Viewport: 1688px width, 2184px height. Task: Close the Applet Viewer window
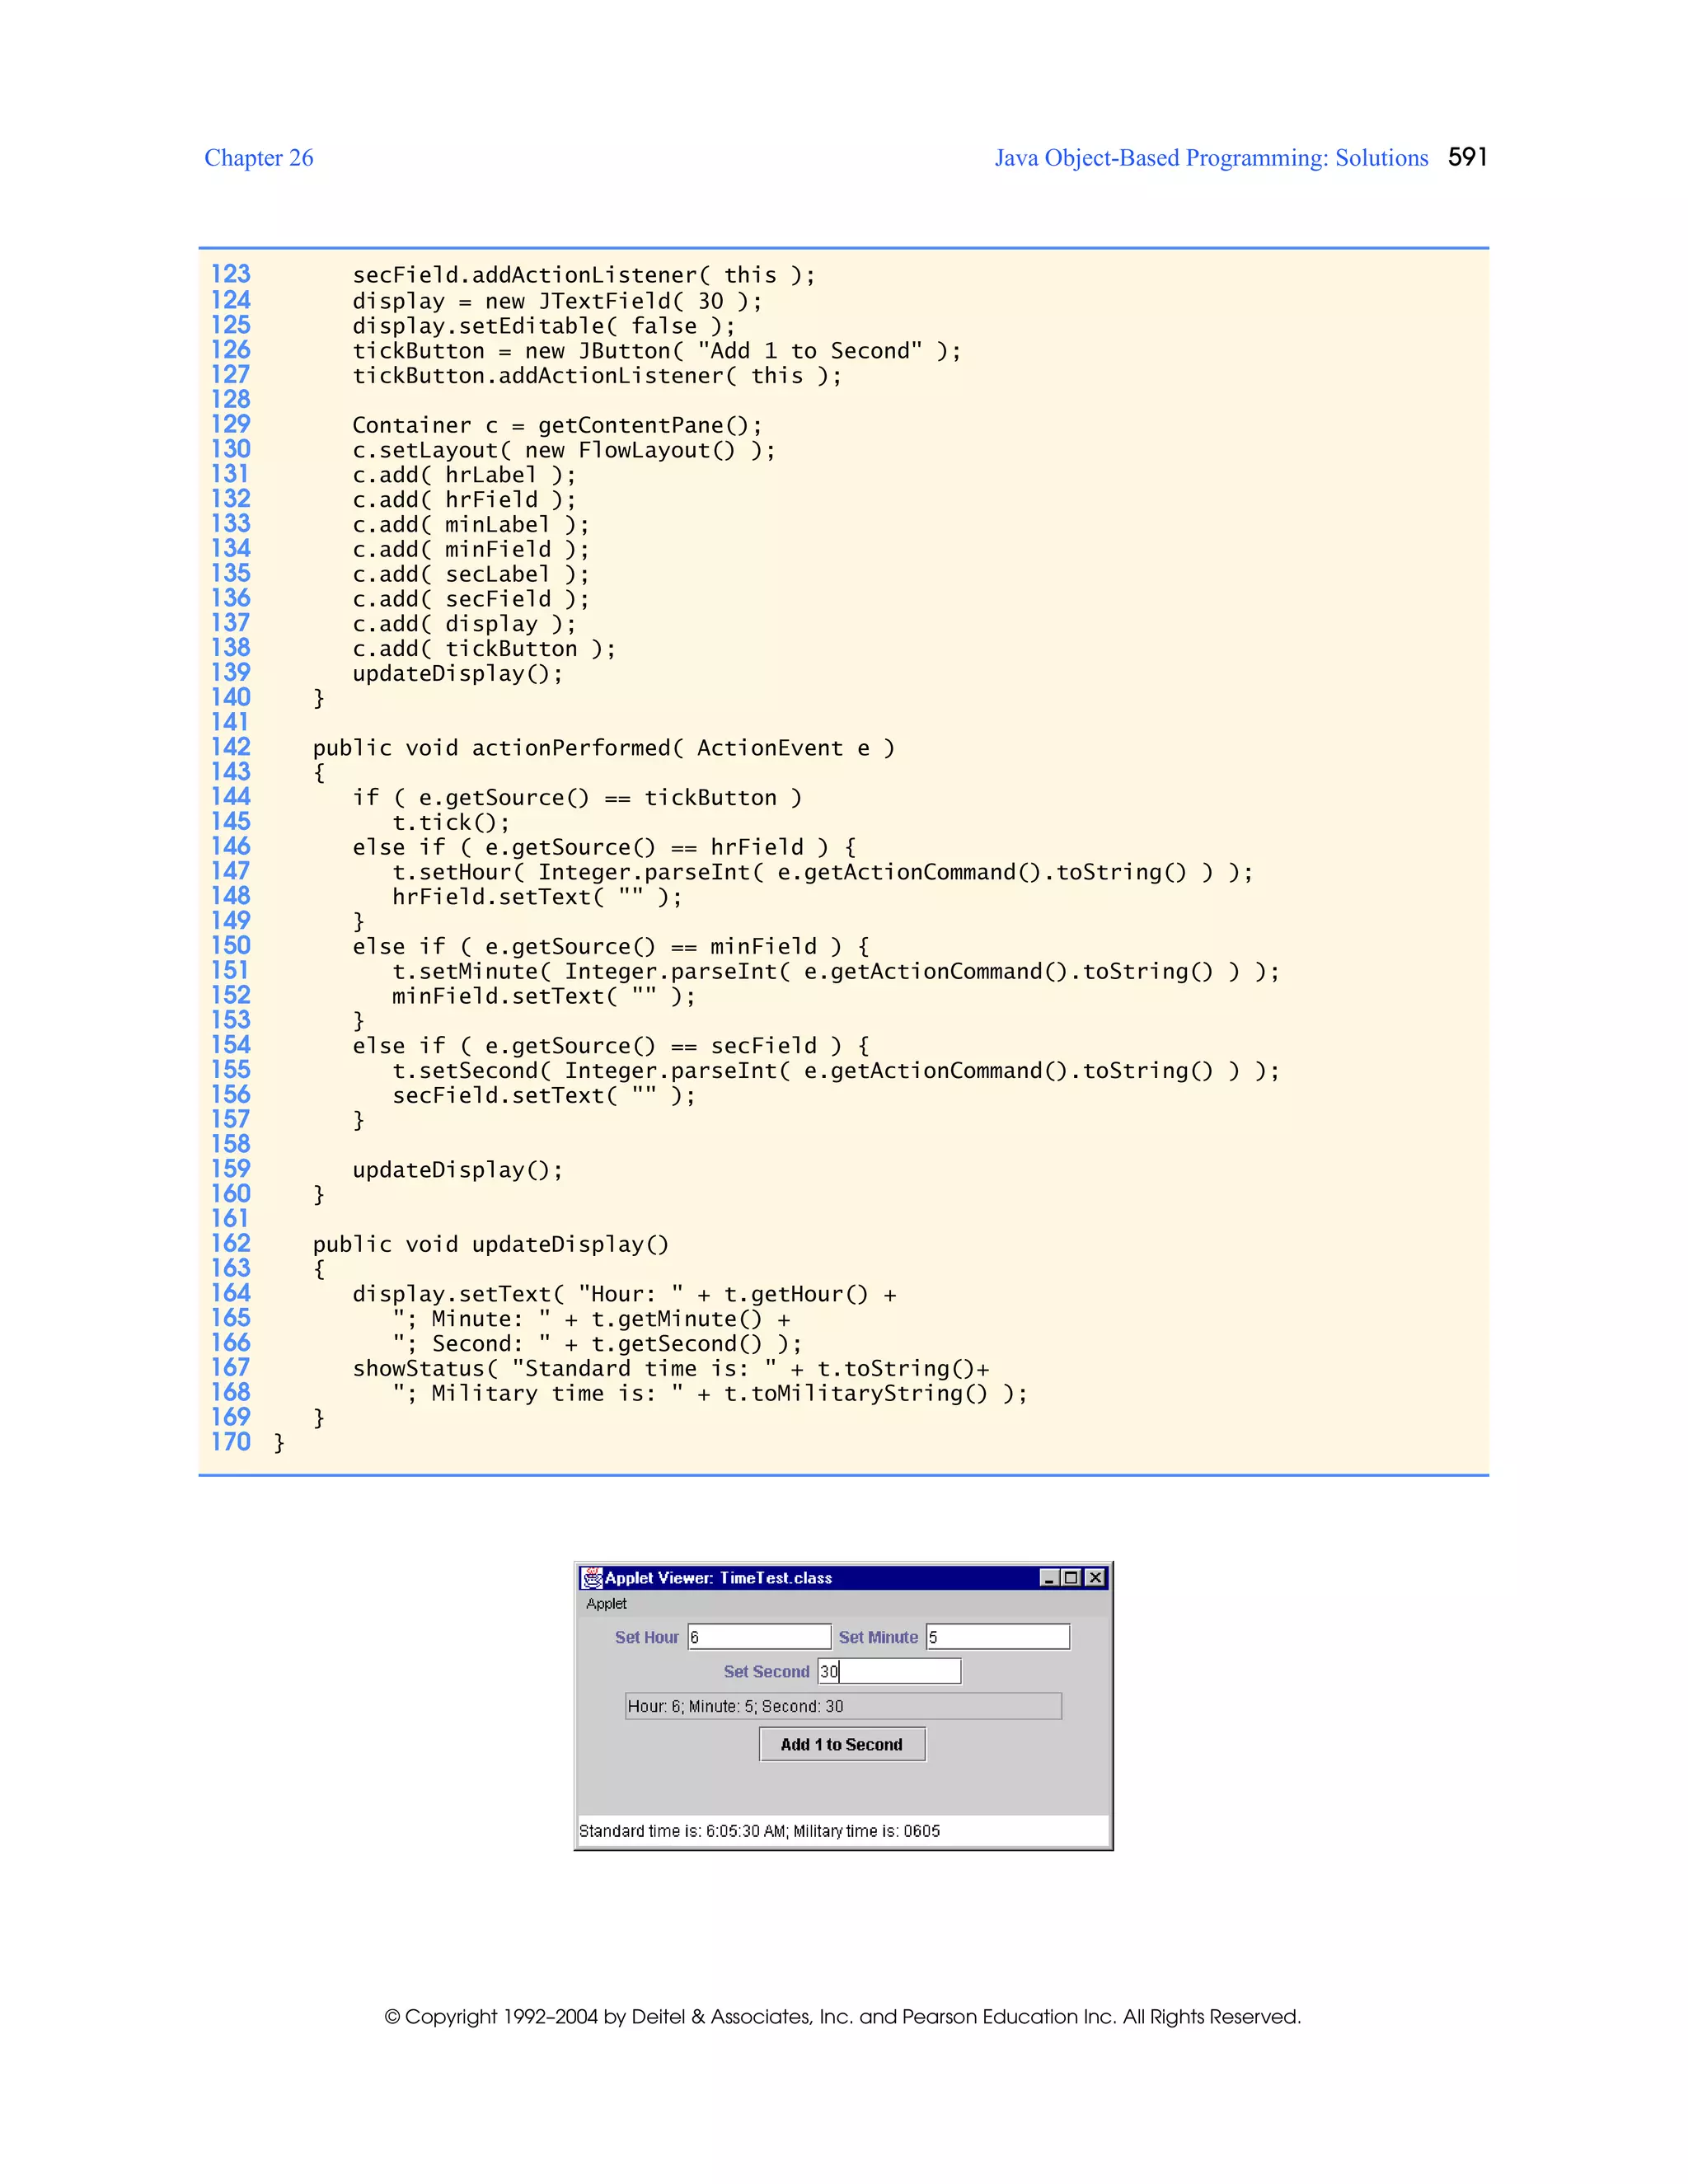click(1096, 1578)
